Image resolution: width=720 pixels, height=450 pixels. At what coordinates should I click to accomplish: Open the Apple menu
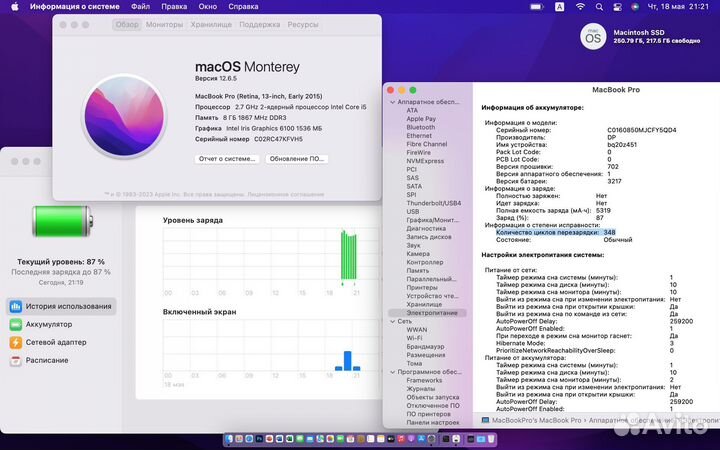click(x=15, y=7)
